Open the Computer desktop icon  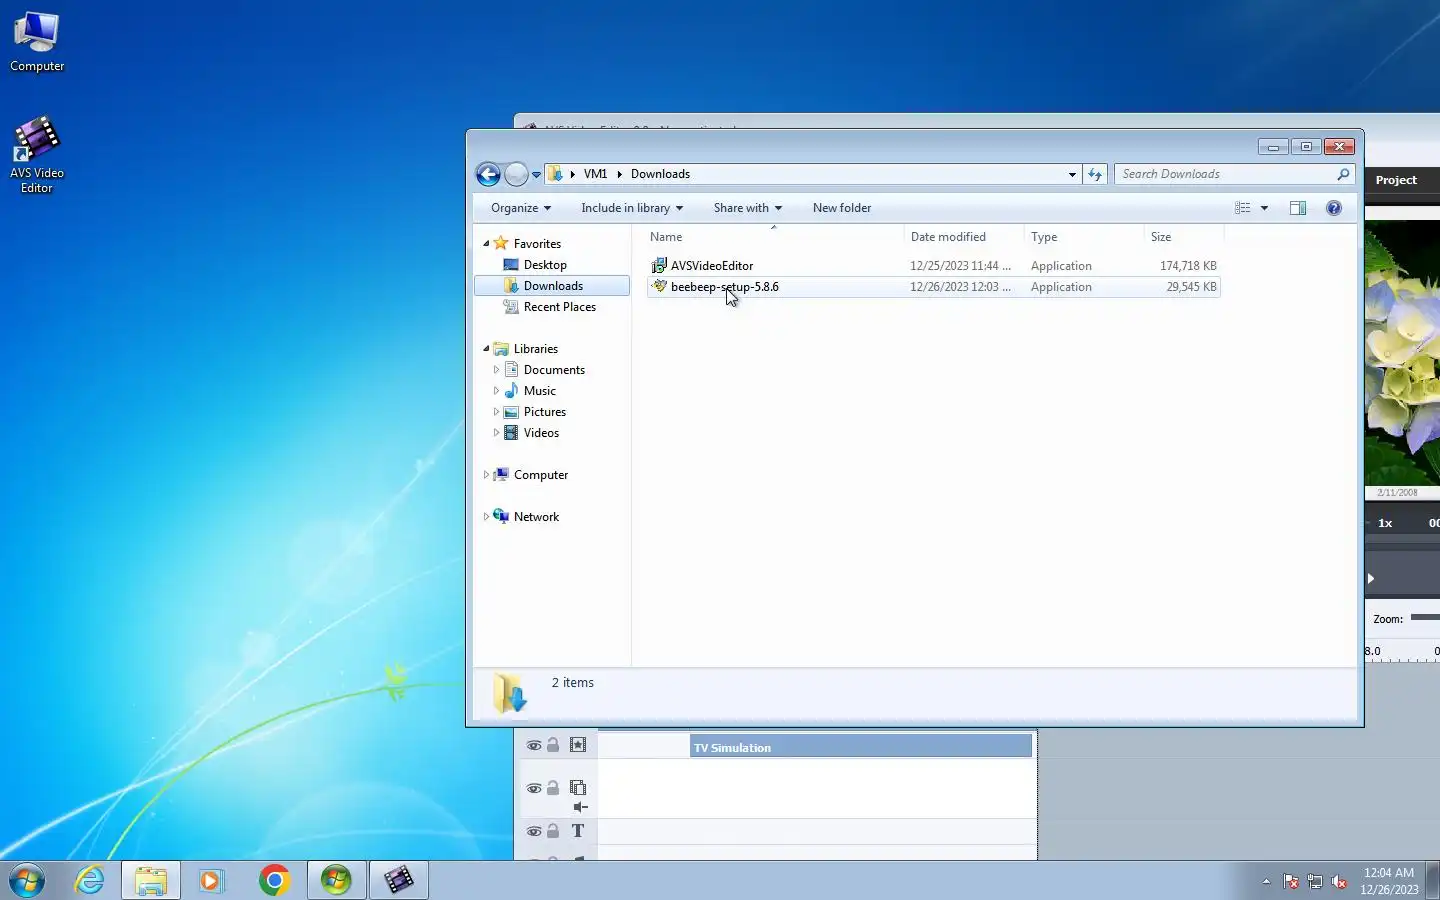point(37,42)
